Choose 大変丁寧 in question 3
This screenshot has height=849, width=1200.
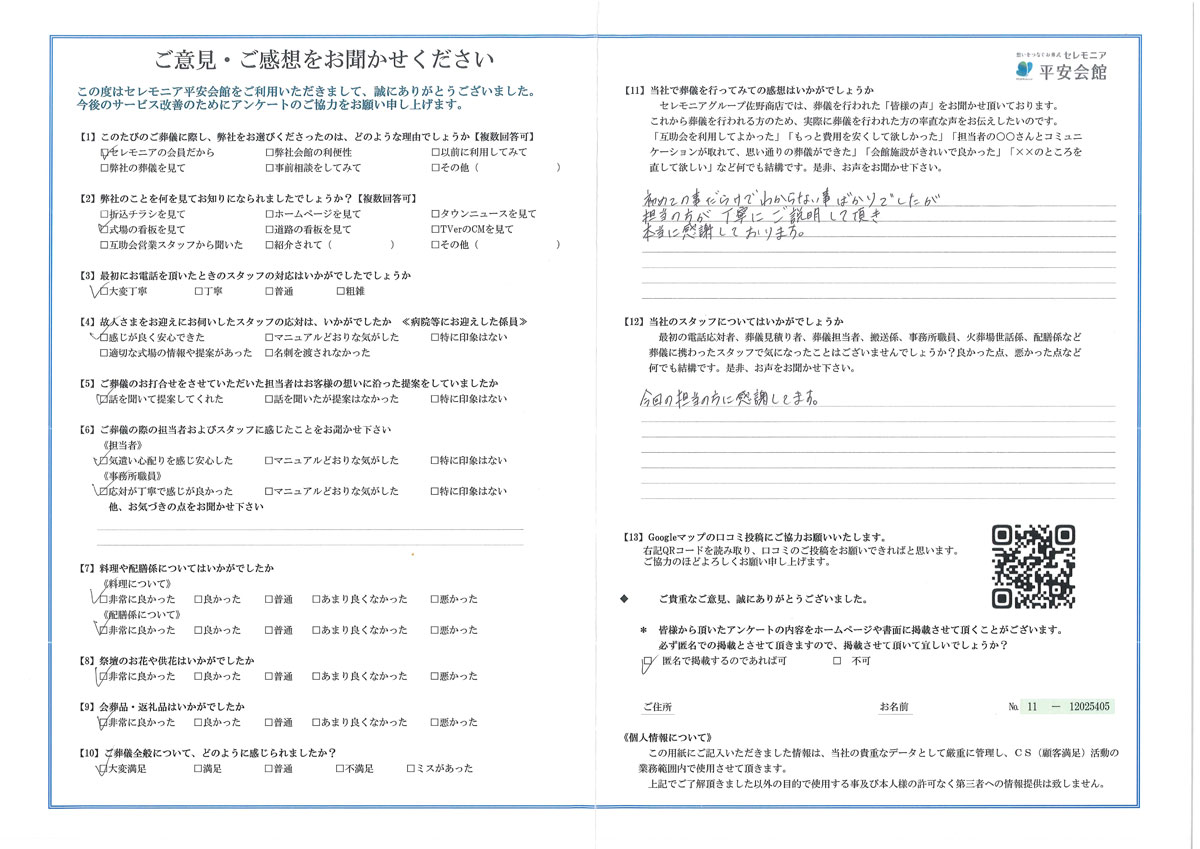(104, 292)
